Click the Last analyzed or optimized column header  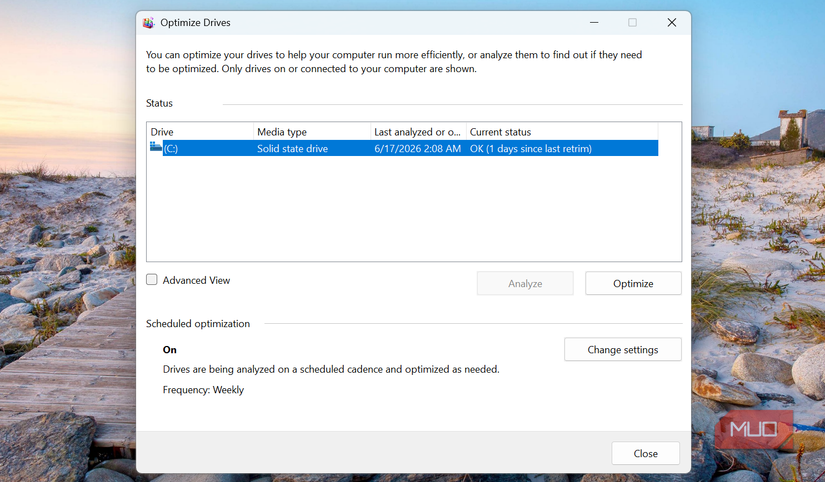418,132
